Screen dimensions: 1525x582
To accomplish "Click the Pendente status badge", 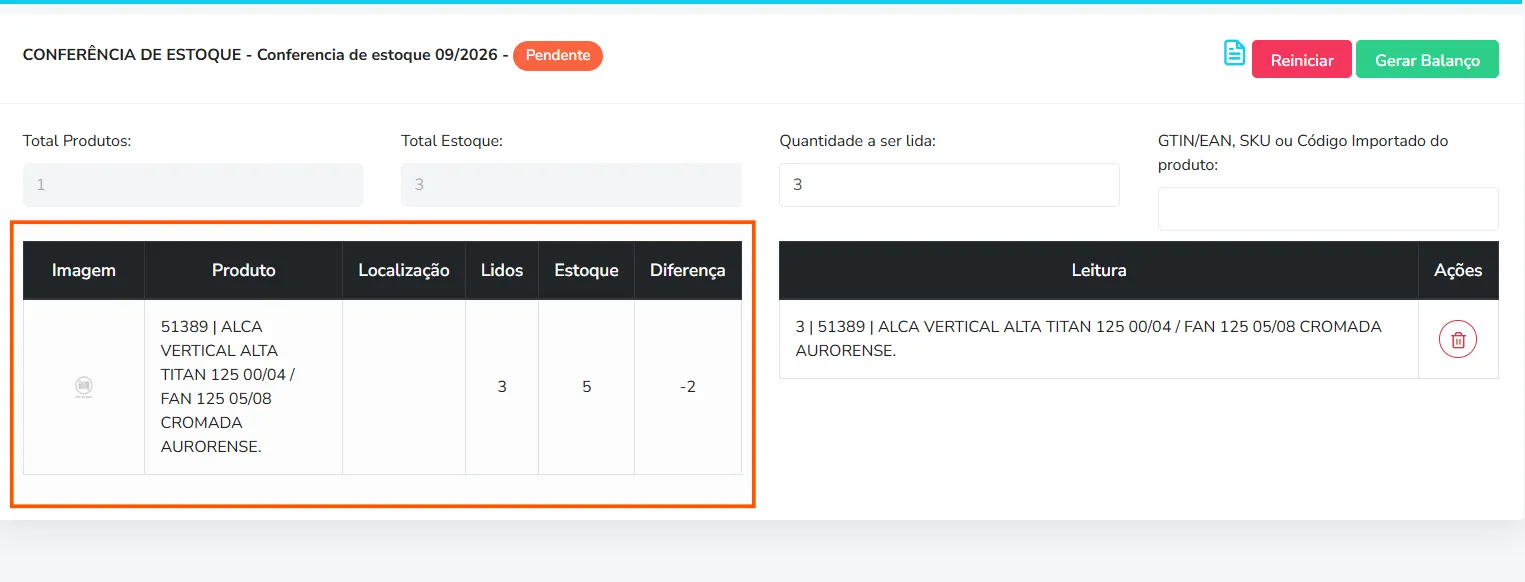I will coord(558,56).
